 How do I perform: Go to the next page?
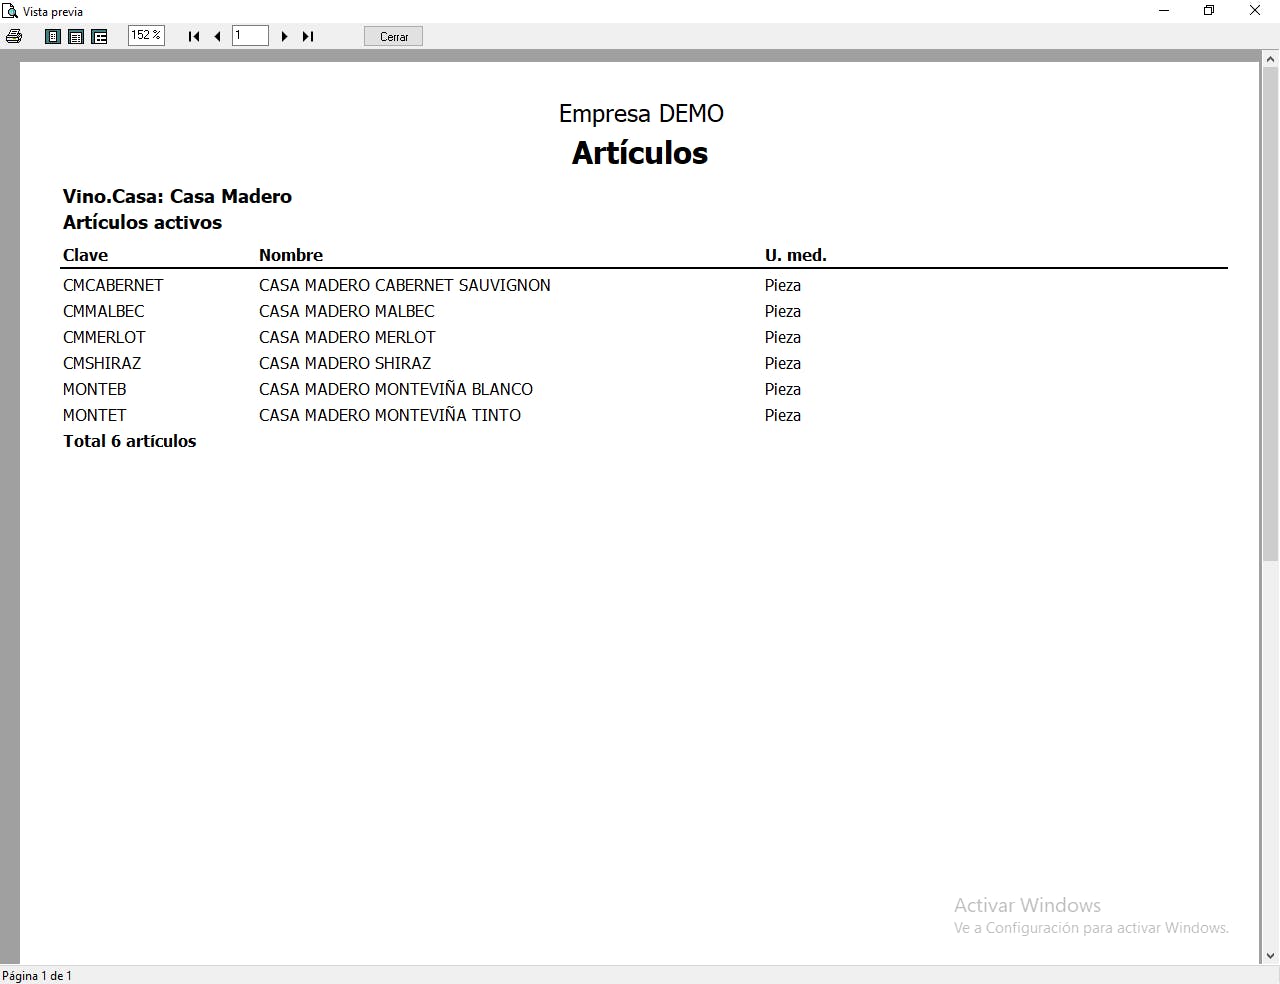pos(285,36)
